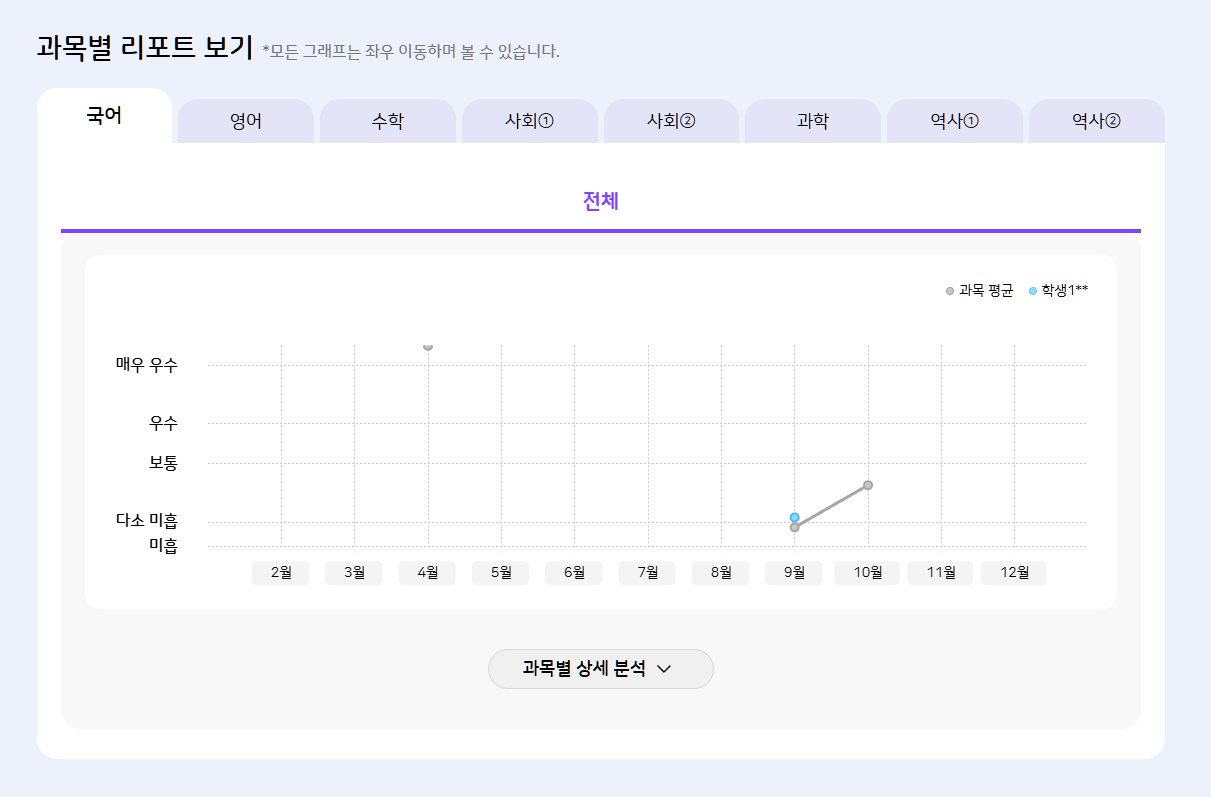Toggle the 과목 평균 legend item

click(979, 291)
